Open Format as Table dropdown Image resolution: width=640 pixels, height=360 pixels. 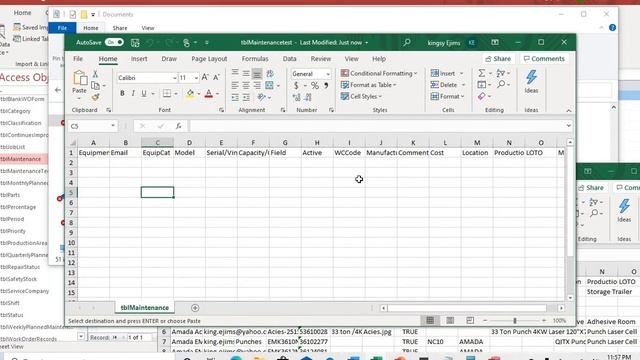369,85
